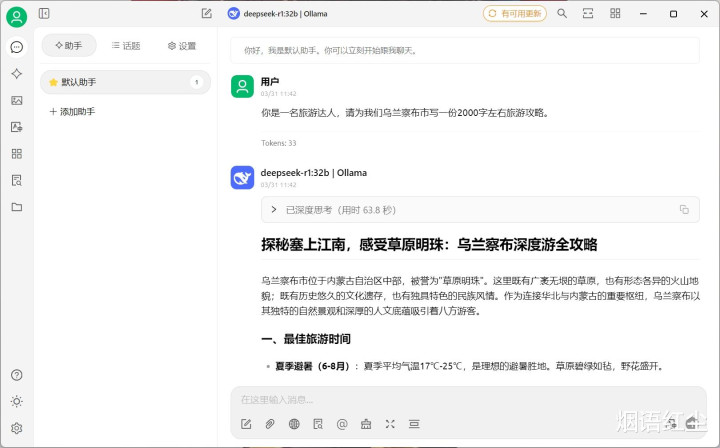Image resolution: width=720 pixels, height=448 pixels.
Task: Click the 用户 message sender name
Action: pos(270,82)
